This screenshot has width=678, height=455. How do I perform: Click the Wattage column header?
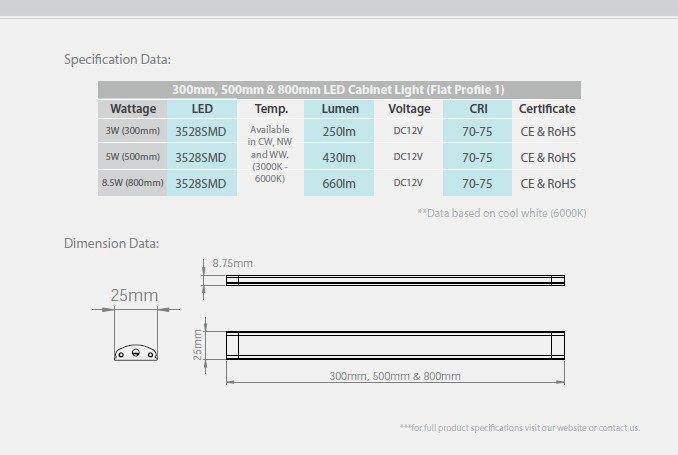point(133,109)
